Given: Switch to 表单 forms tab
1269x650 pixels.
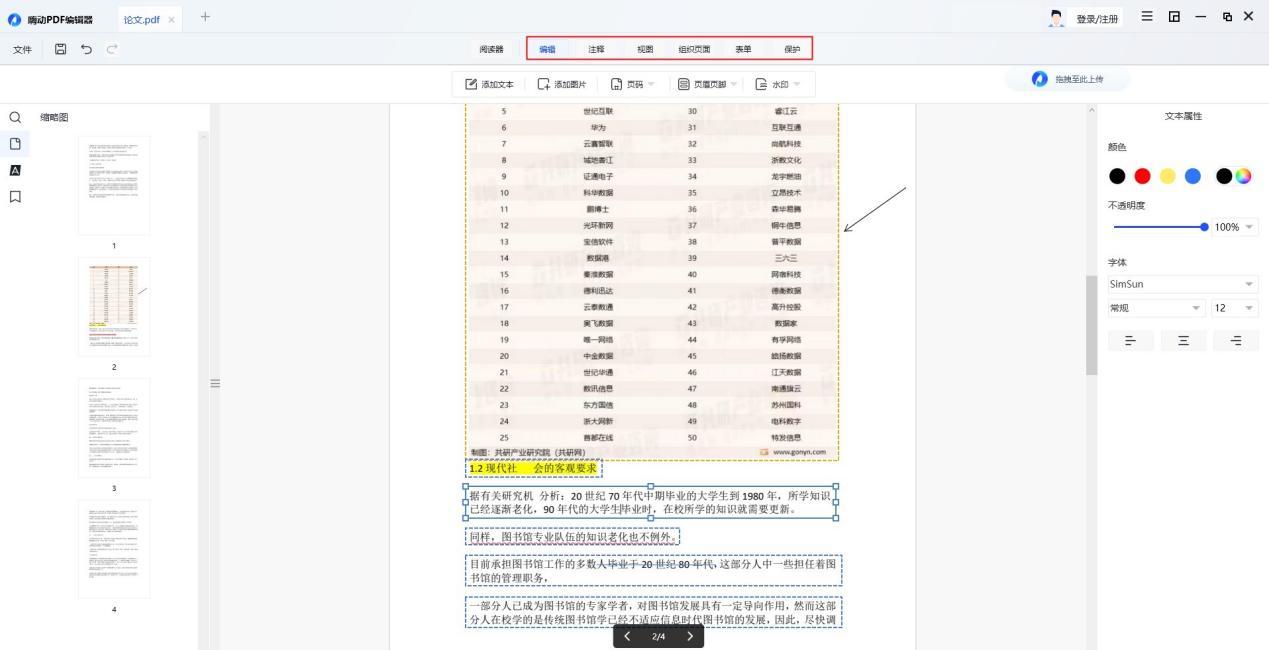Looking at the screenshot, I should point(743,49).
